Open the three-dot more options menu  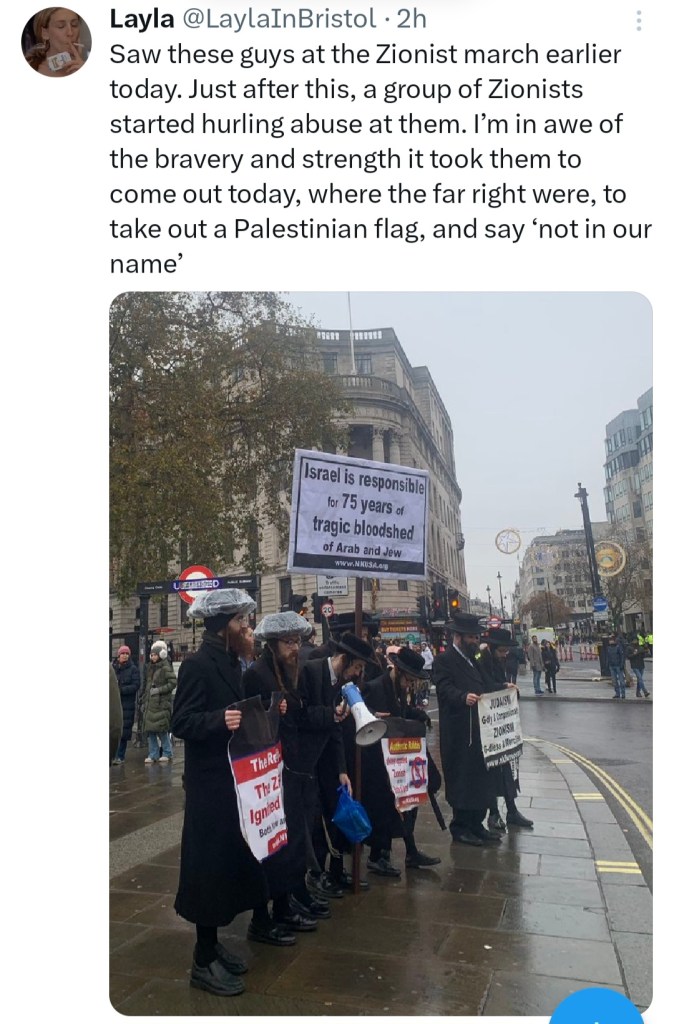click(x=639, y=21)
